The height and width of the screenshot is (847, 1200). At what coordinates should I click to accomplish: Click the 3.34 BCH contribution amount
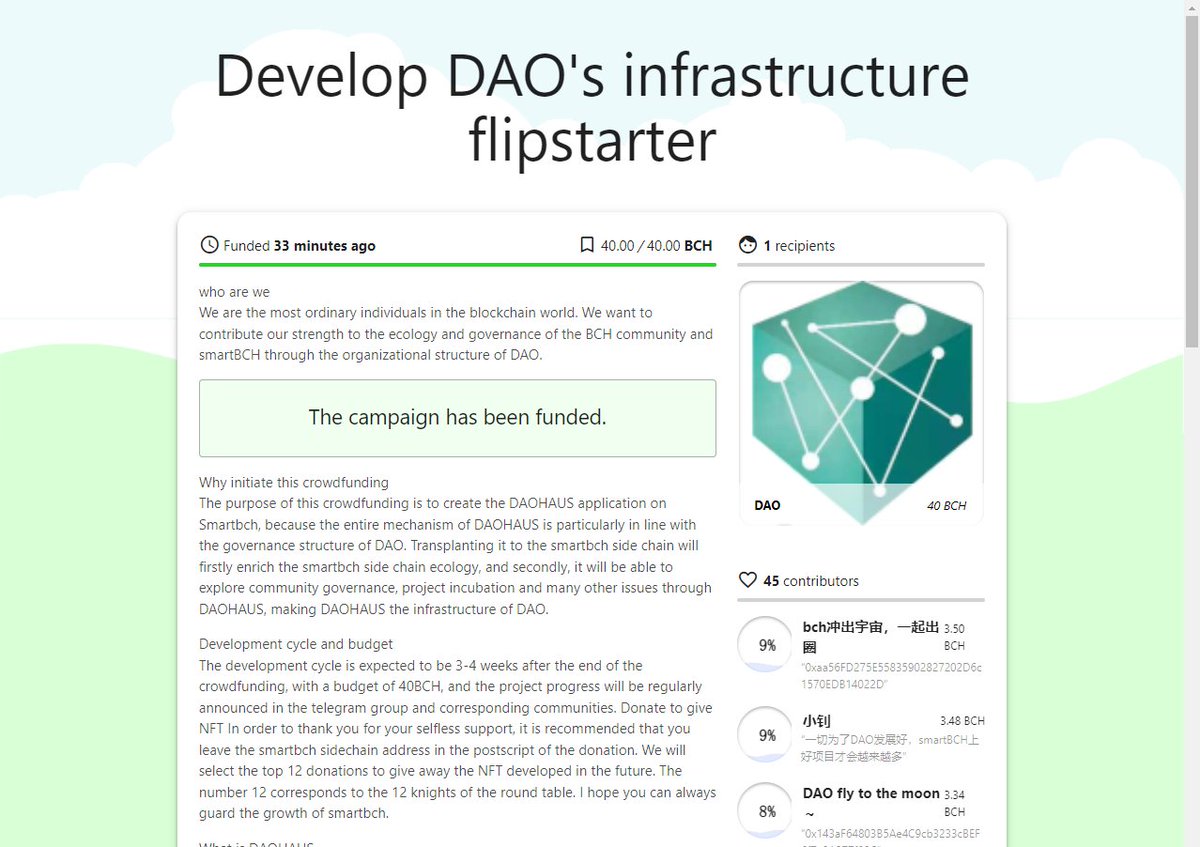[954, 803]
